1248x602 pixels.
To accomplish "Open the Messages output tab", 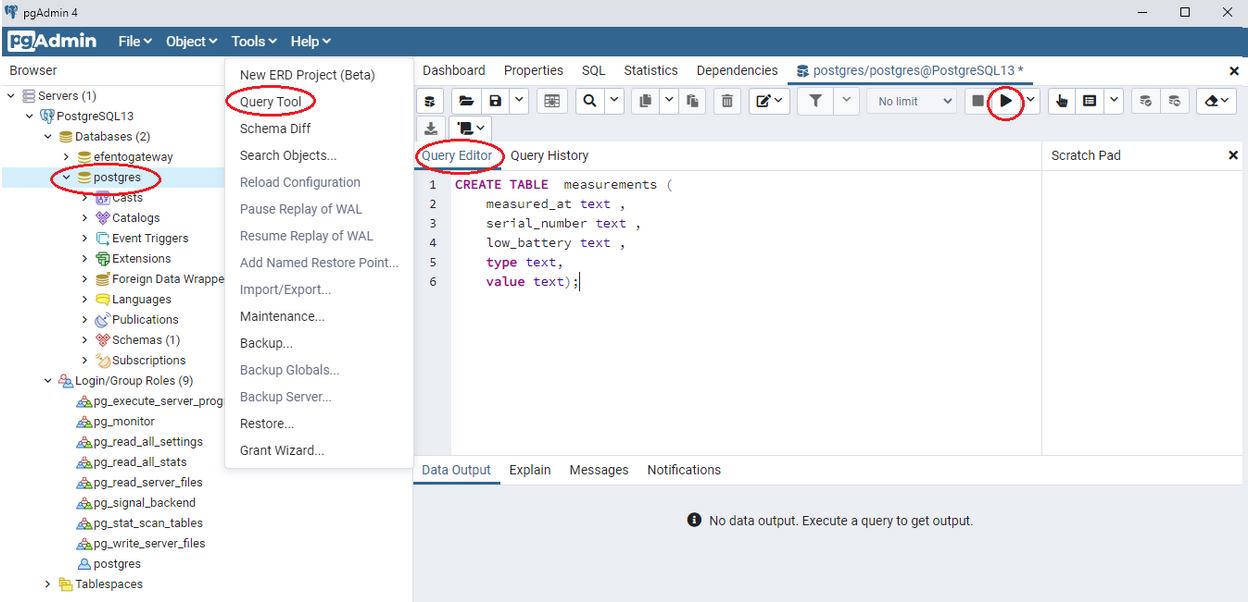I will [x=598, y=470].
